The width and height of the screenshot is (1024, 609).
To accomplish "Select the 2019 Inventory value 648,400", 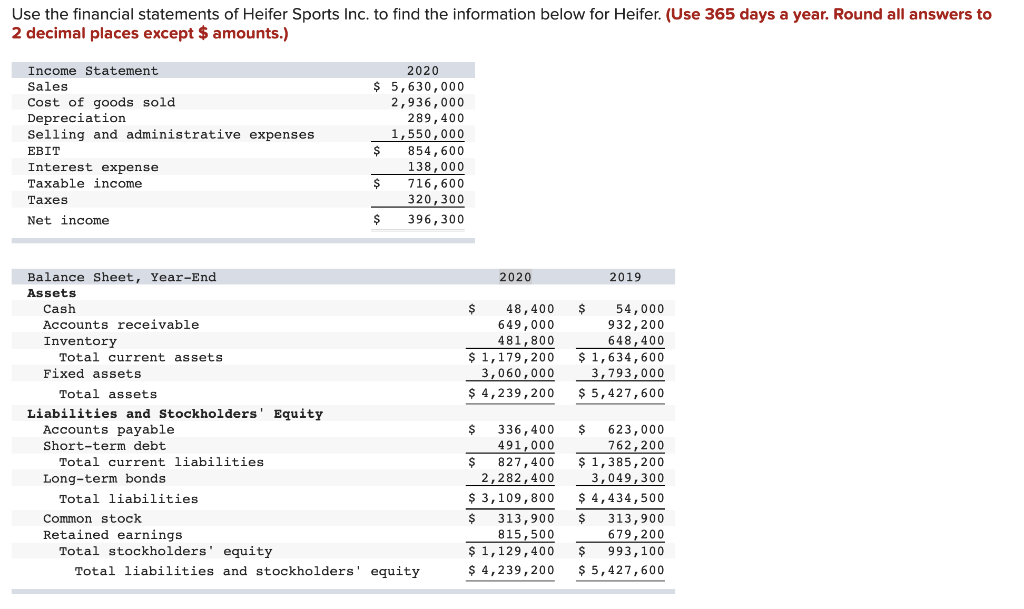I will (635, 341).
